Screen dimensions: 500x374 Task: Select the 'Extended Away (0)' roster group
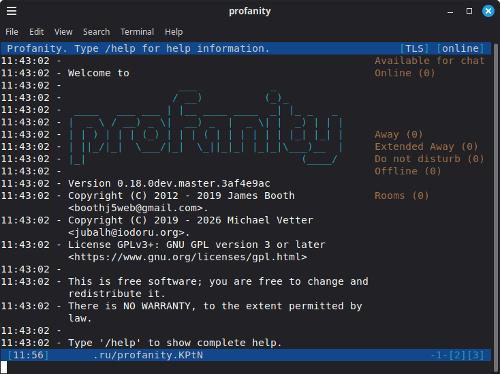(x=426, y=147)
